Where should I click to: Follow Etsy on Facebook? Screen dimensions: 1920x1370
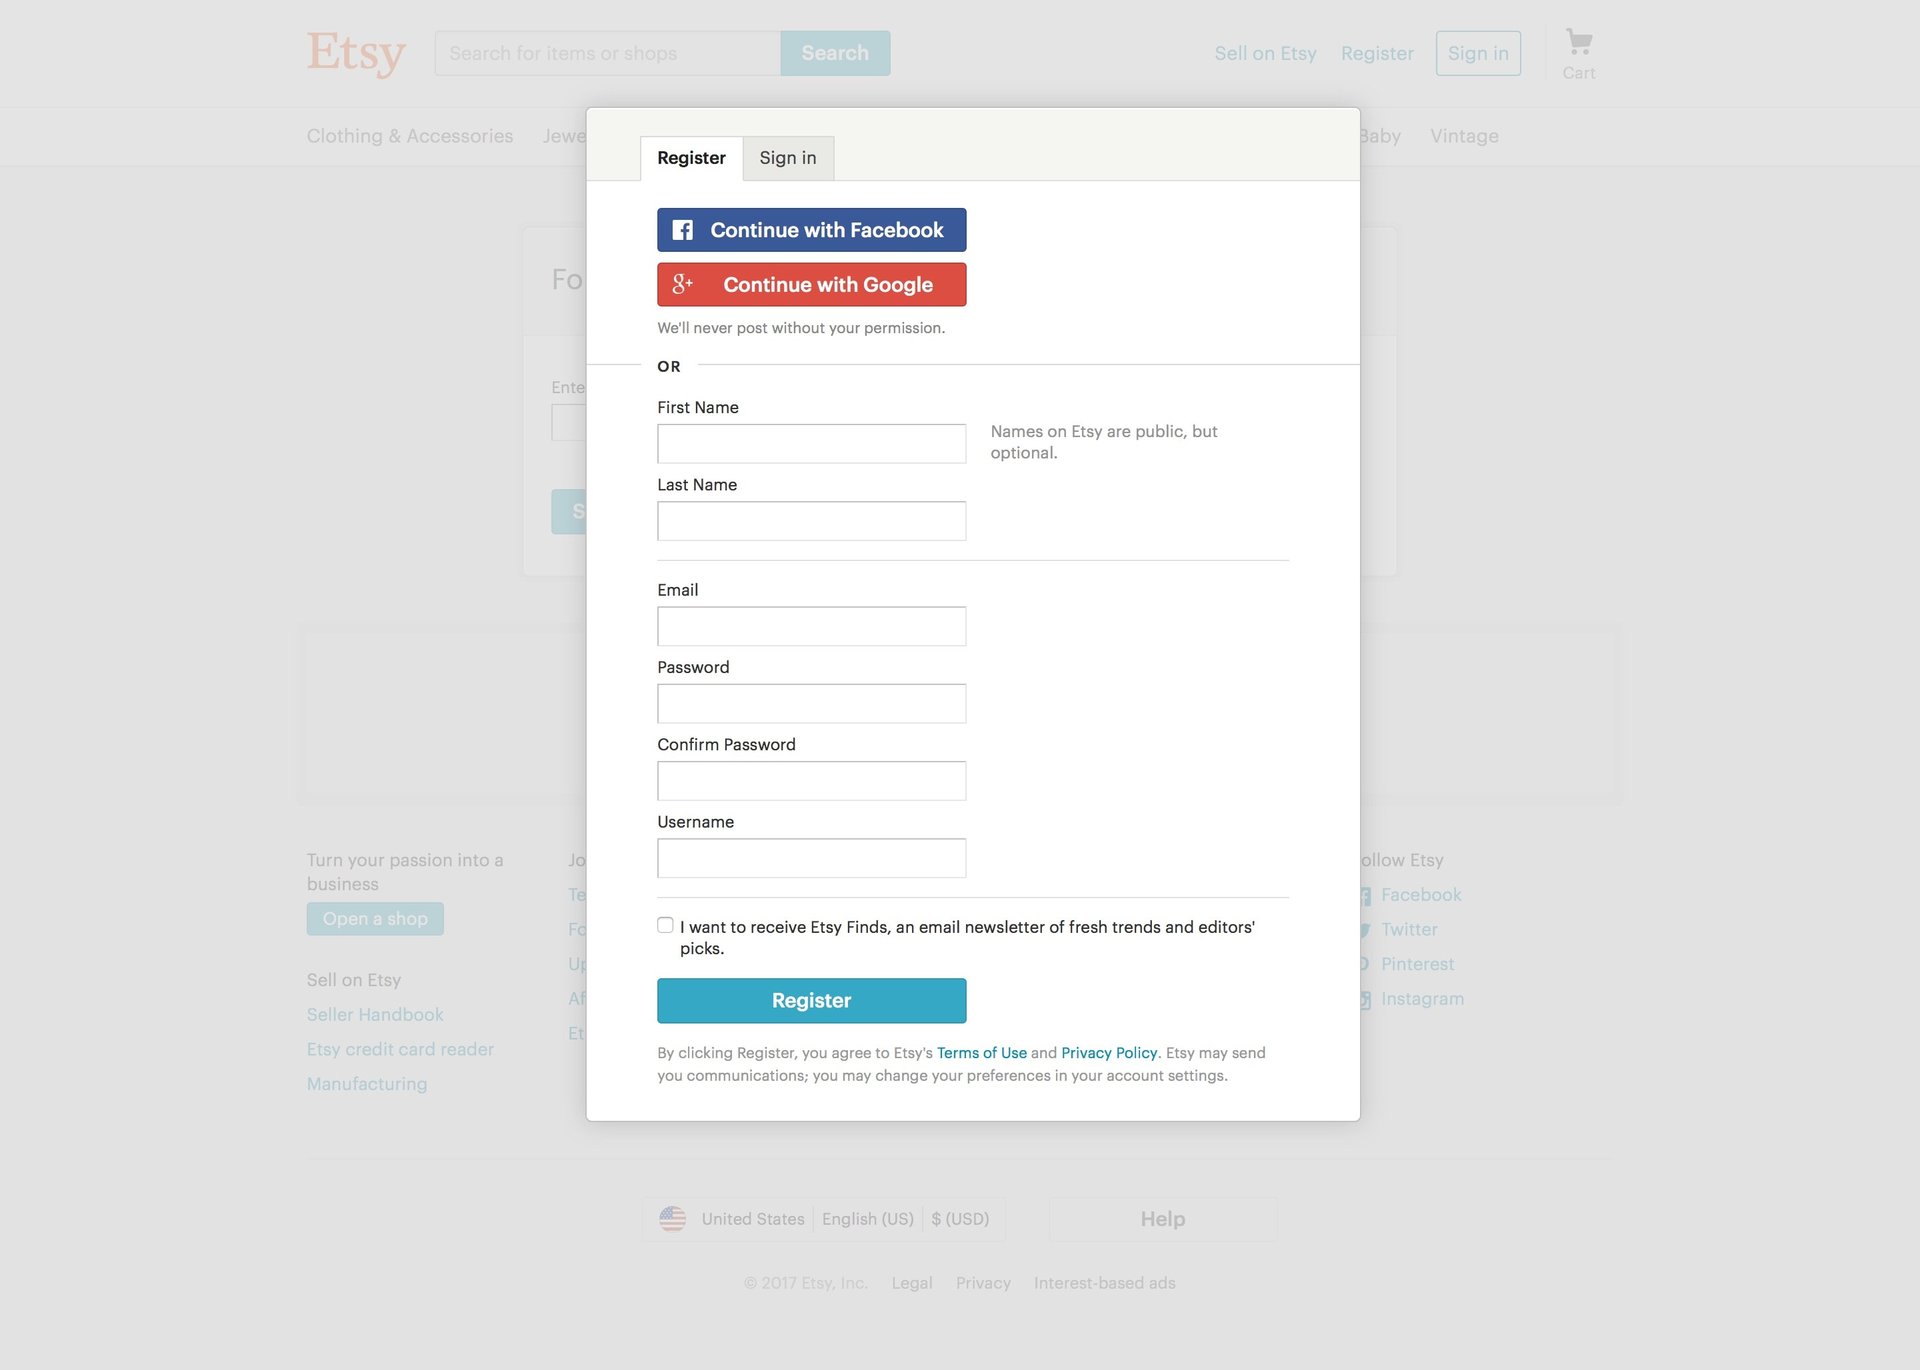1420,894
